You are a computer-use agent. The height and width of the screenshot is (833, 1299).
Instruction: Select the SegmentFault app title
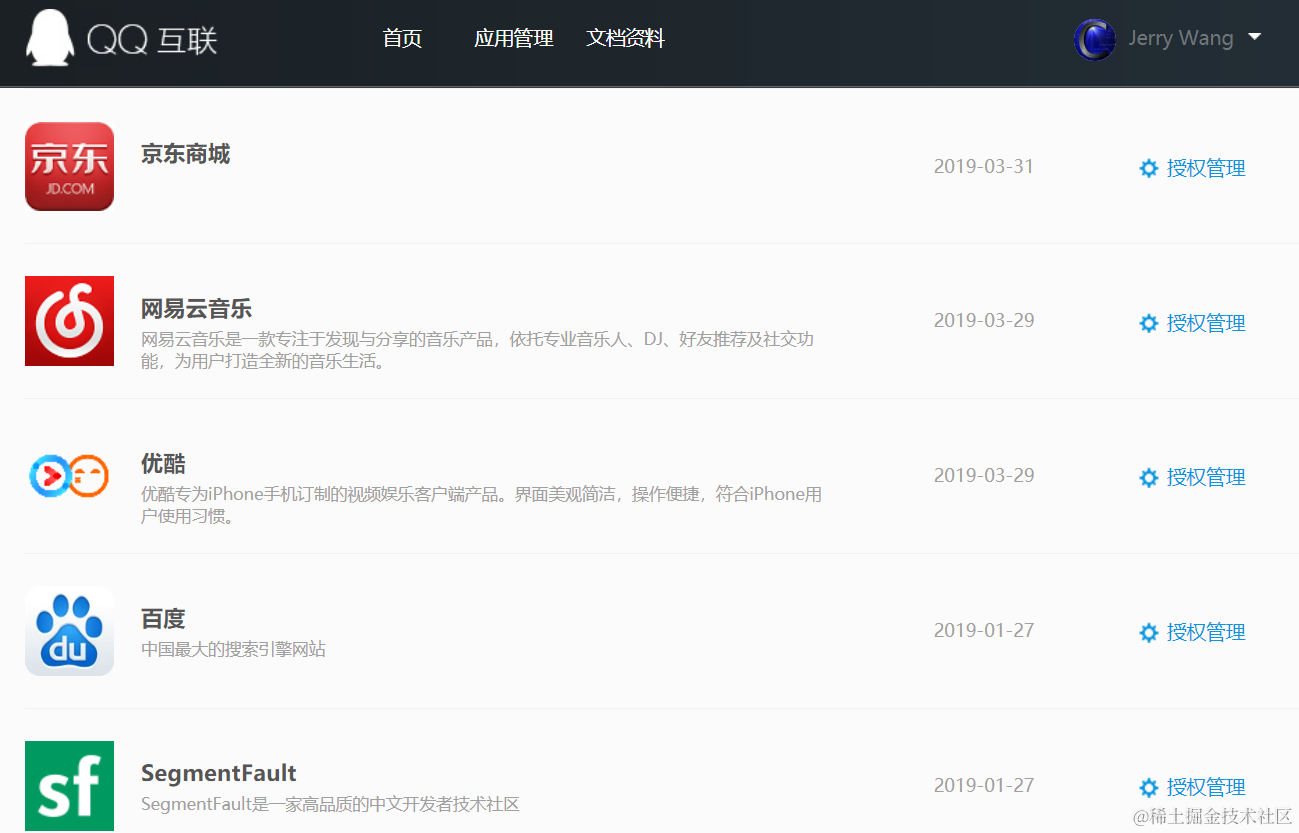click(219, 773)
